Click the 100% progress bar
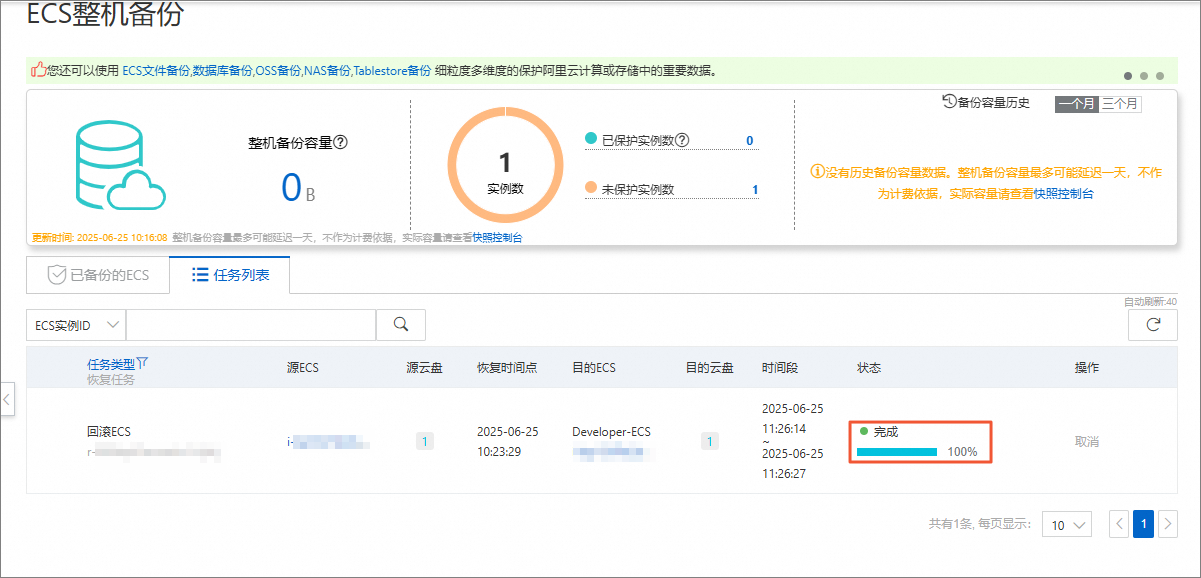The height and width of the screenshot is (578, 1201). pyautogui.click(x=897, y=452)
